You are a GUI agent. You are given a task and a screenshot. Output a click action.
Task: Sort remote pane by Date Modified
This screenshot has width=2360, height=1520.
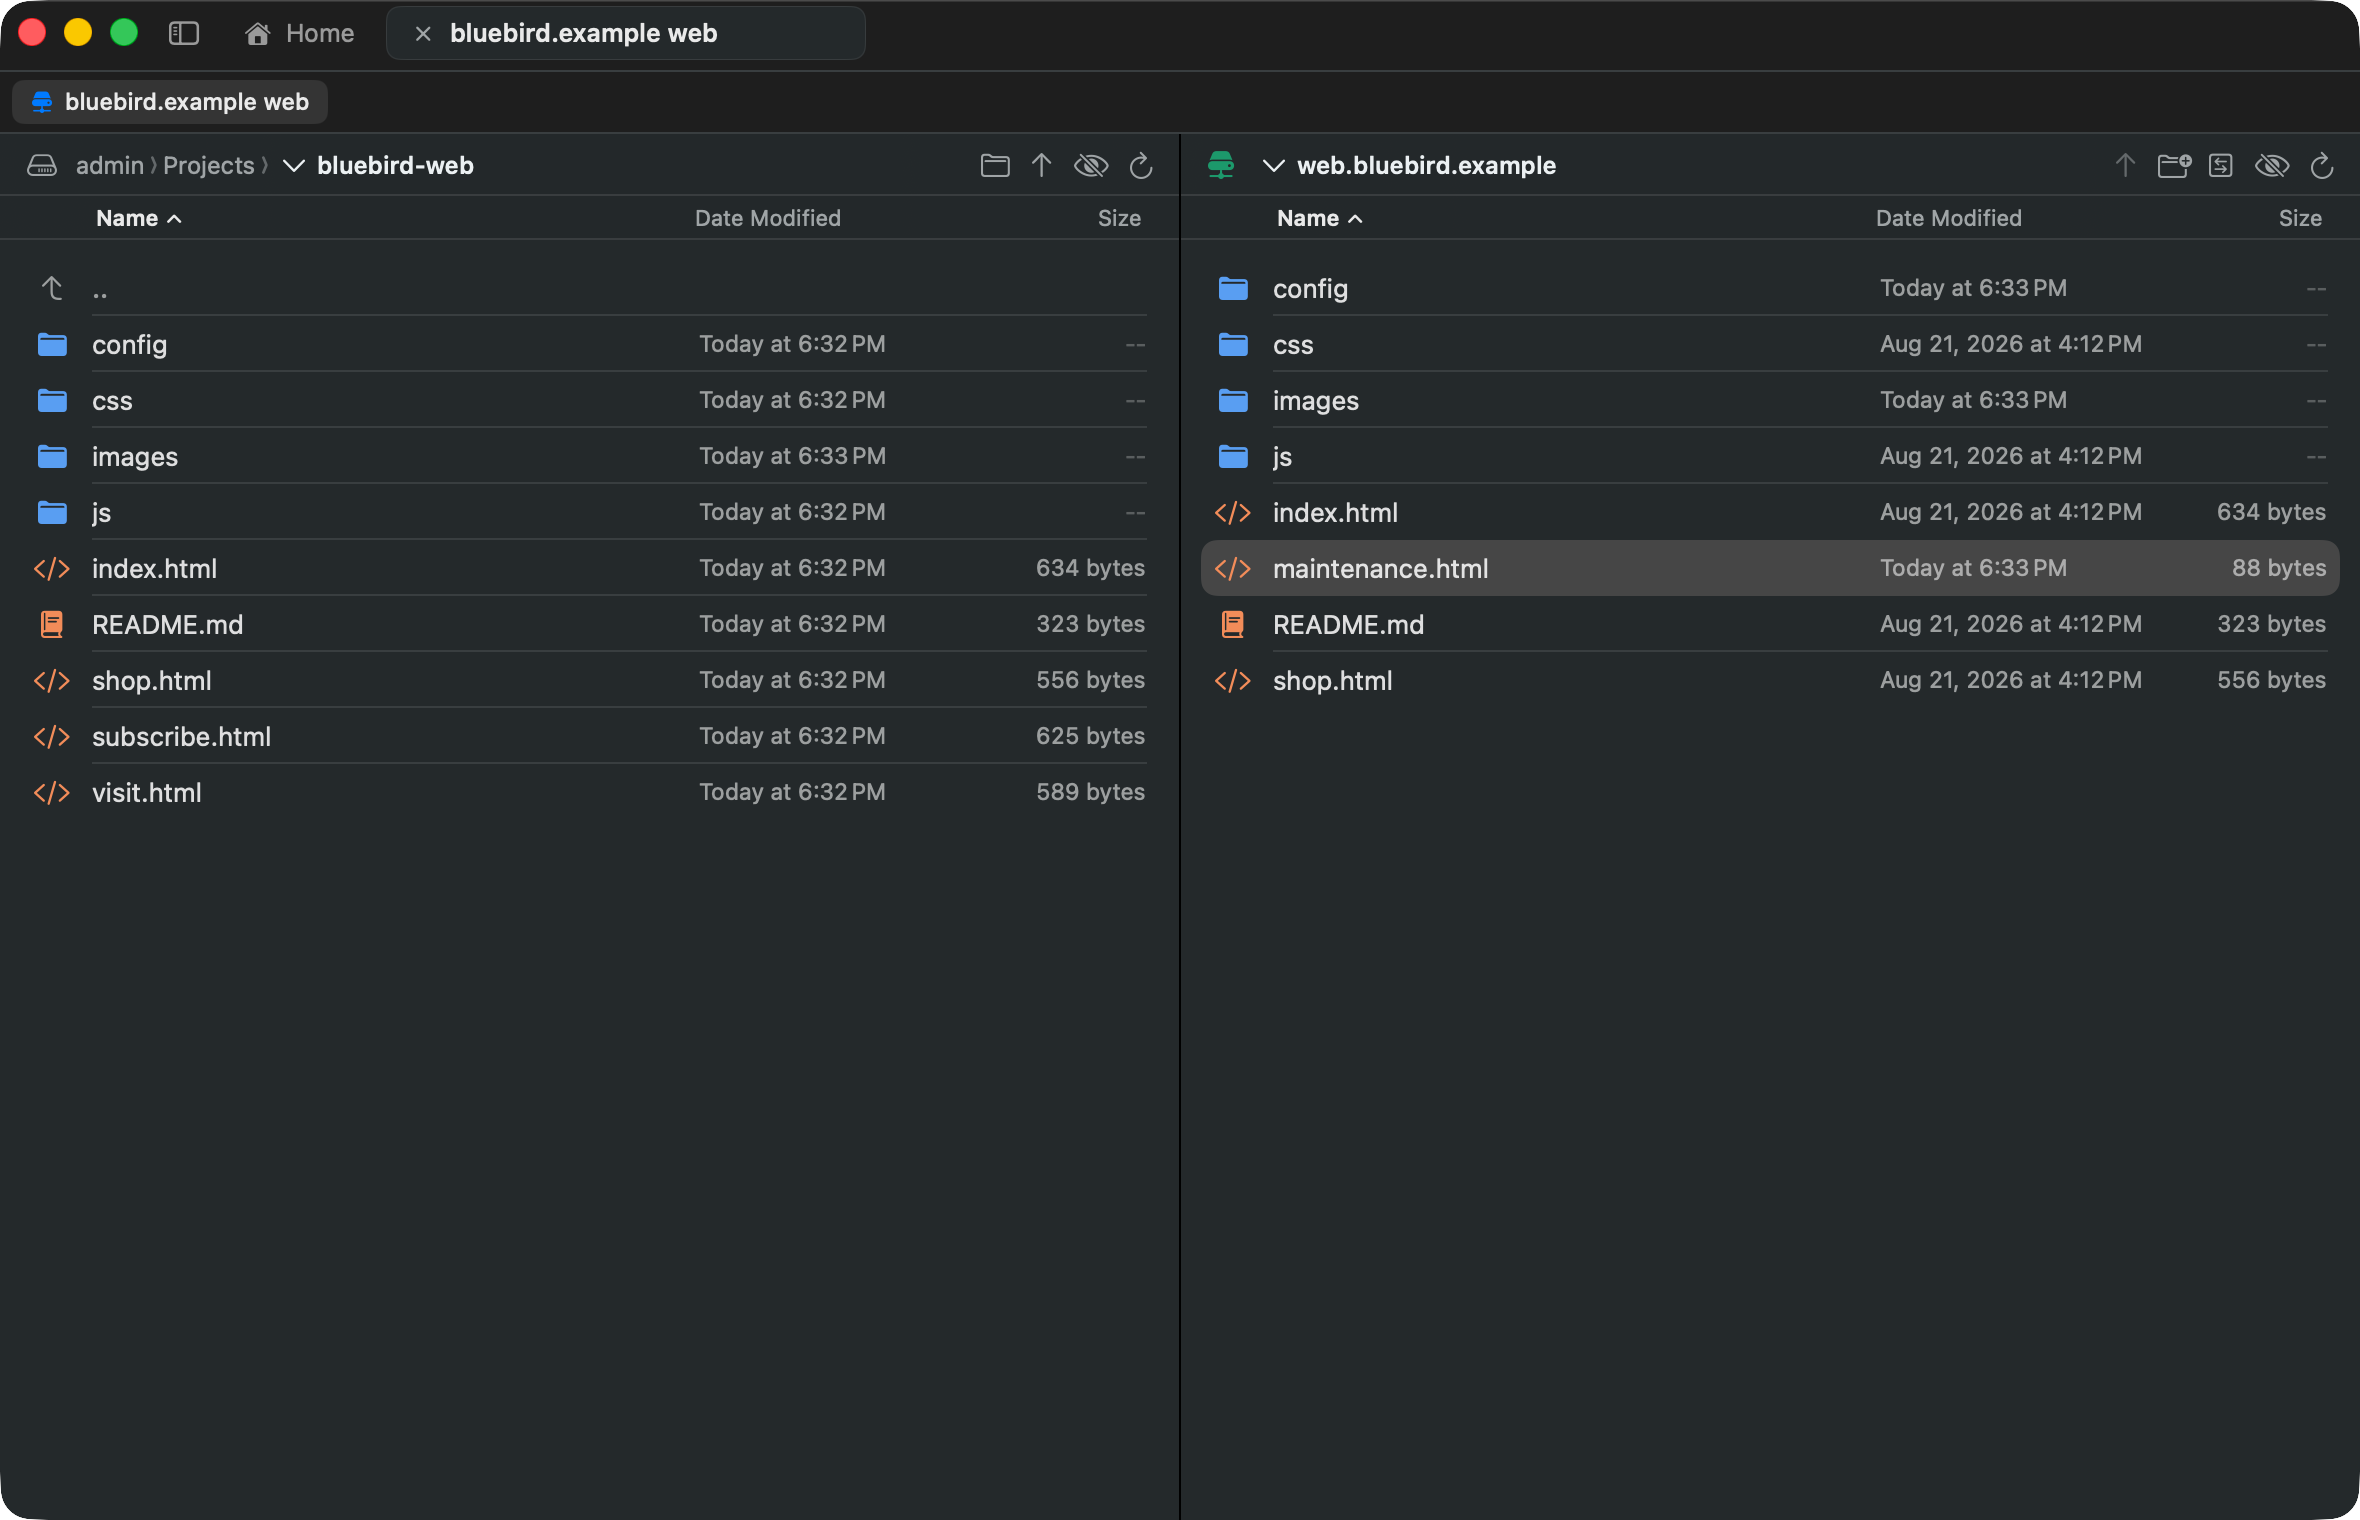click(1949, 218)
